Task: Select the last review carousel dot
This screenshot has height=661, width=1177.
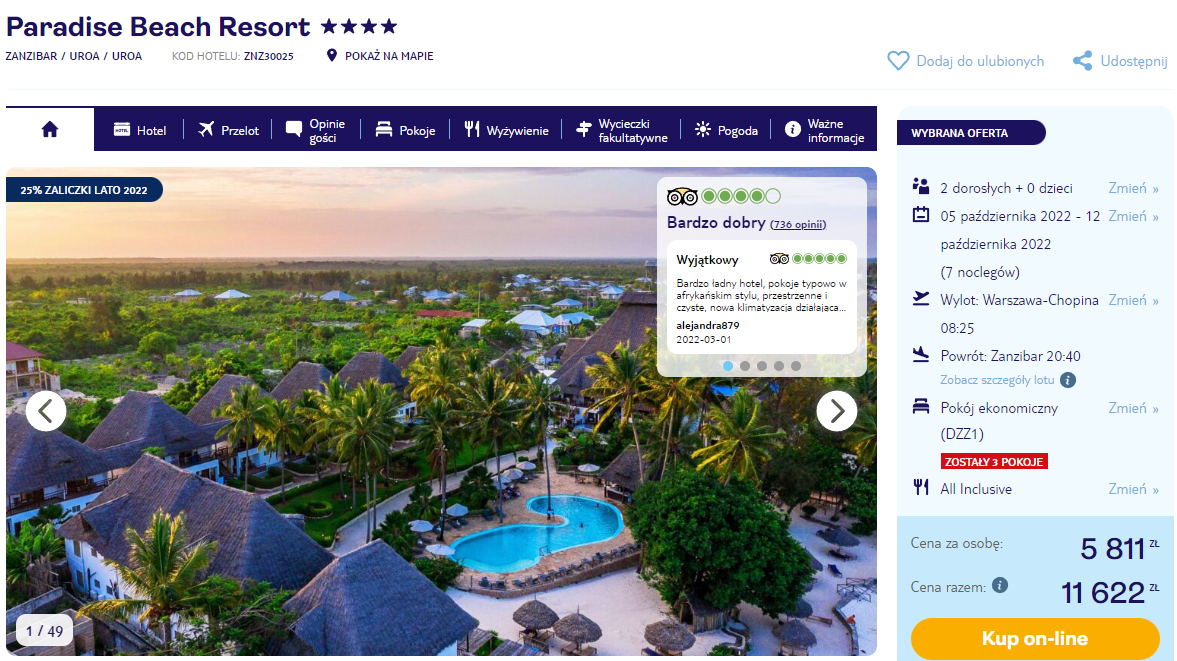Action: click(796, 366)
